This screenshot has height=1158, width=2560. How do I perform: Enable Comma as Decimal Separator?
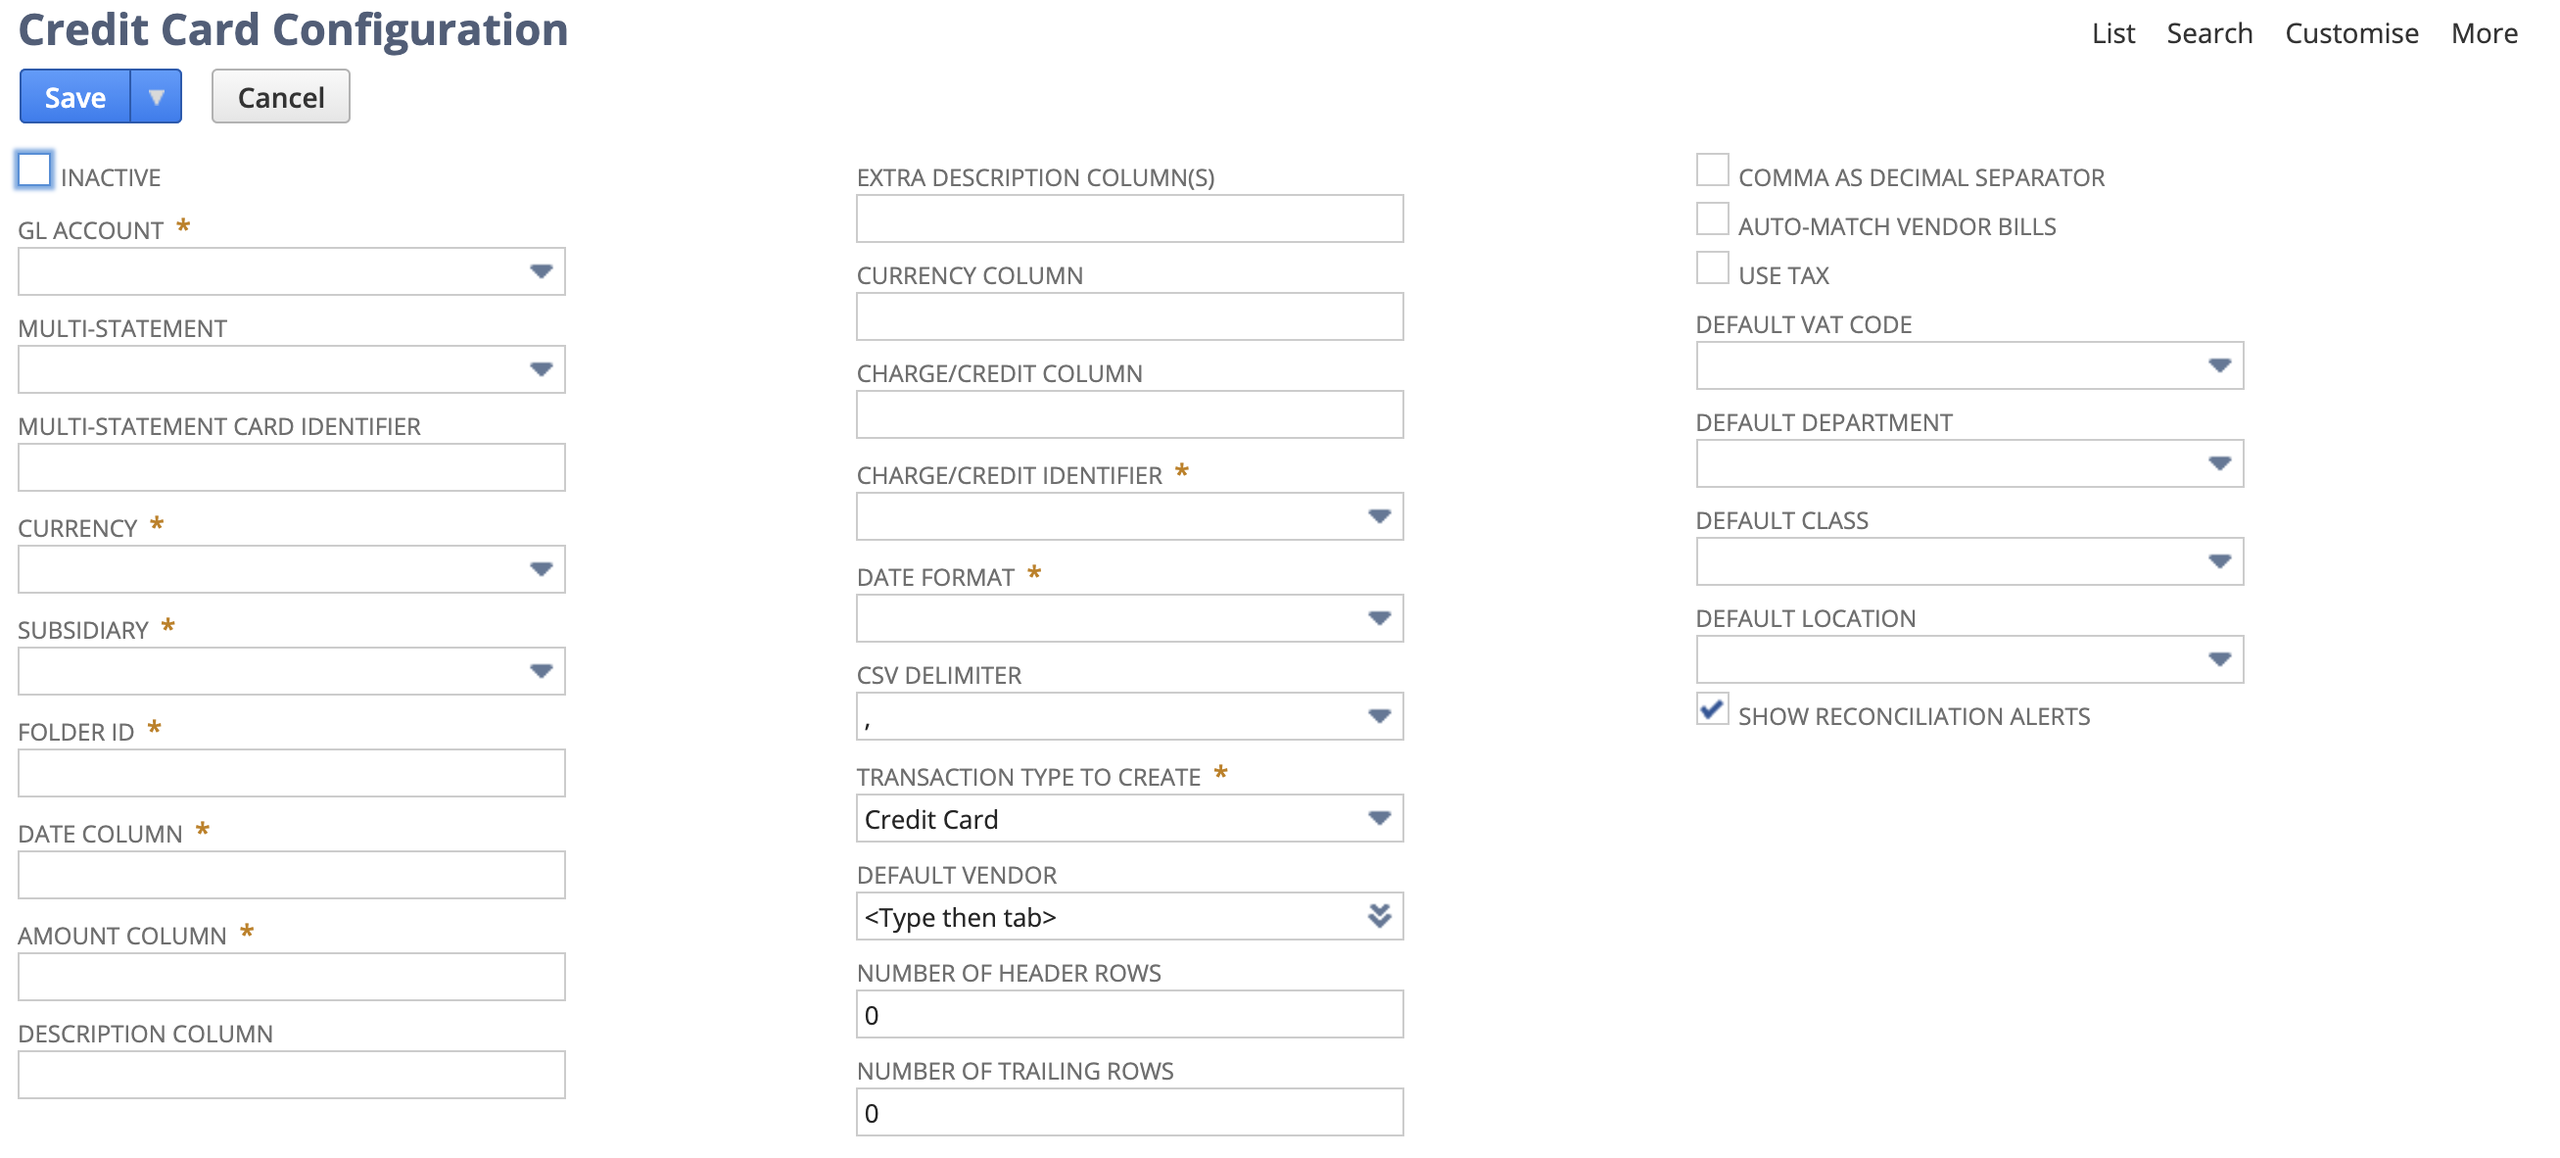pos(1711,170)
